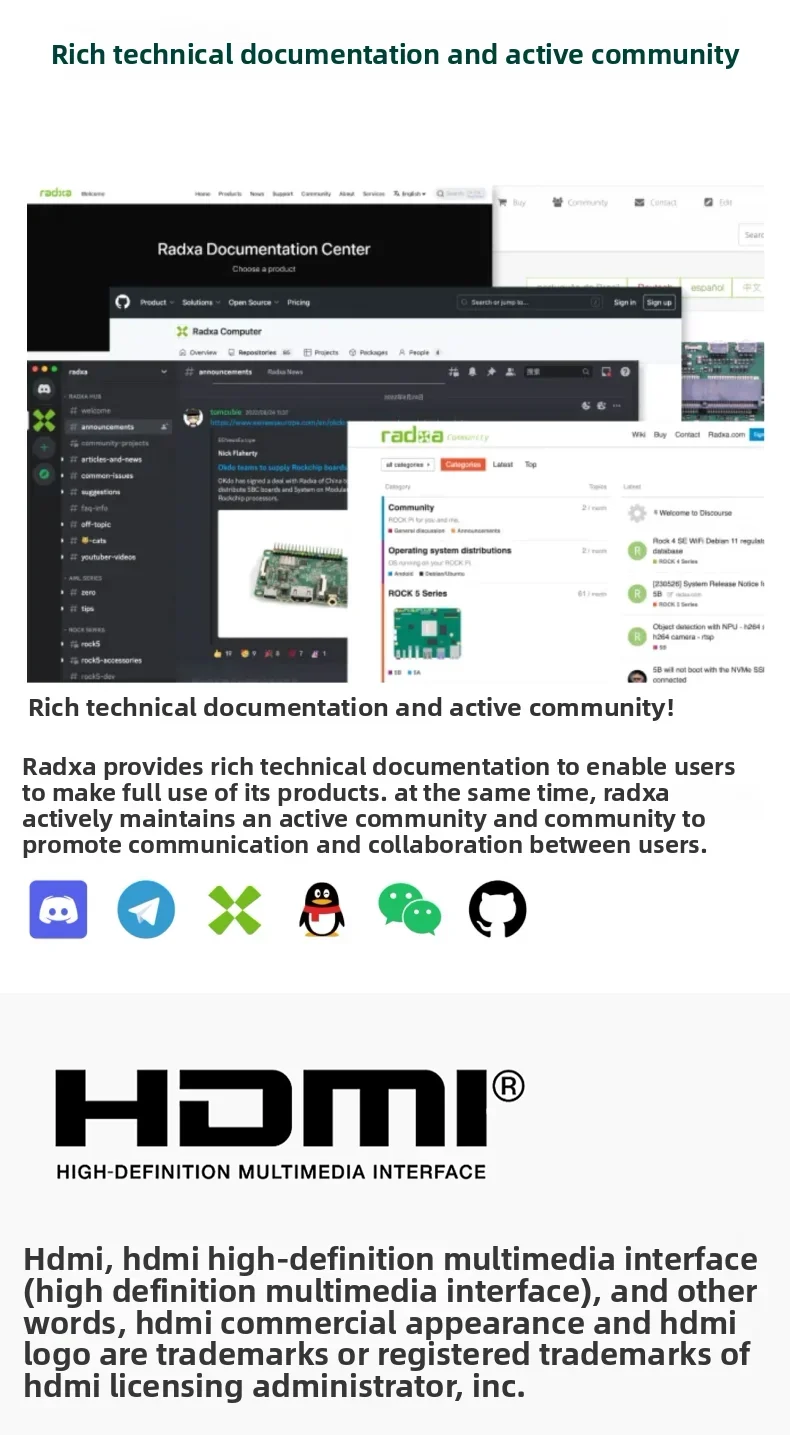Click the Explore servers compass icon in Discord

tap(44, 474)
